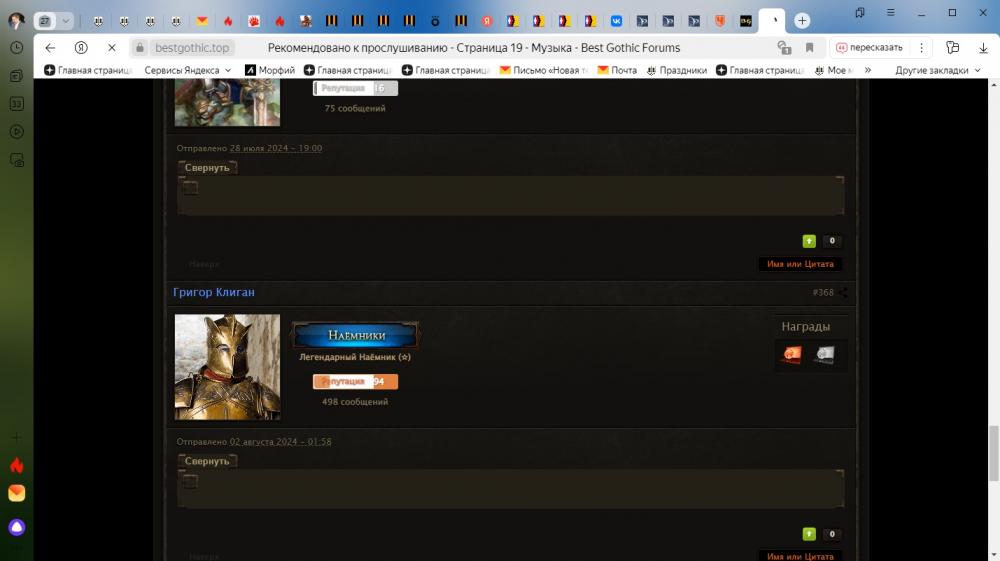Open history clock icon in left sidebar
1000x561 pixels.
pos(17,48)
